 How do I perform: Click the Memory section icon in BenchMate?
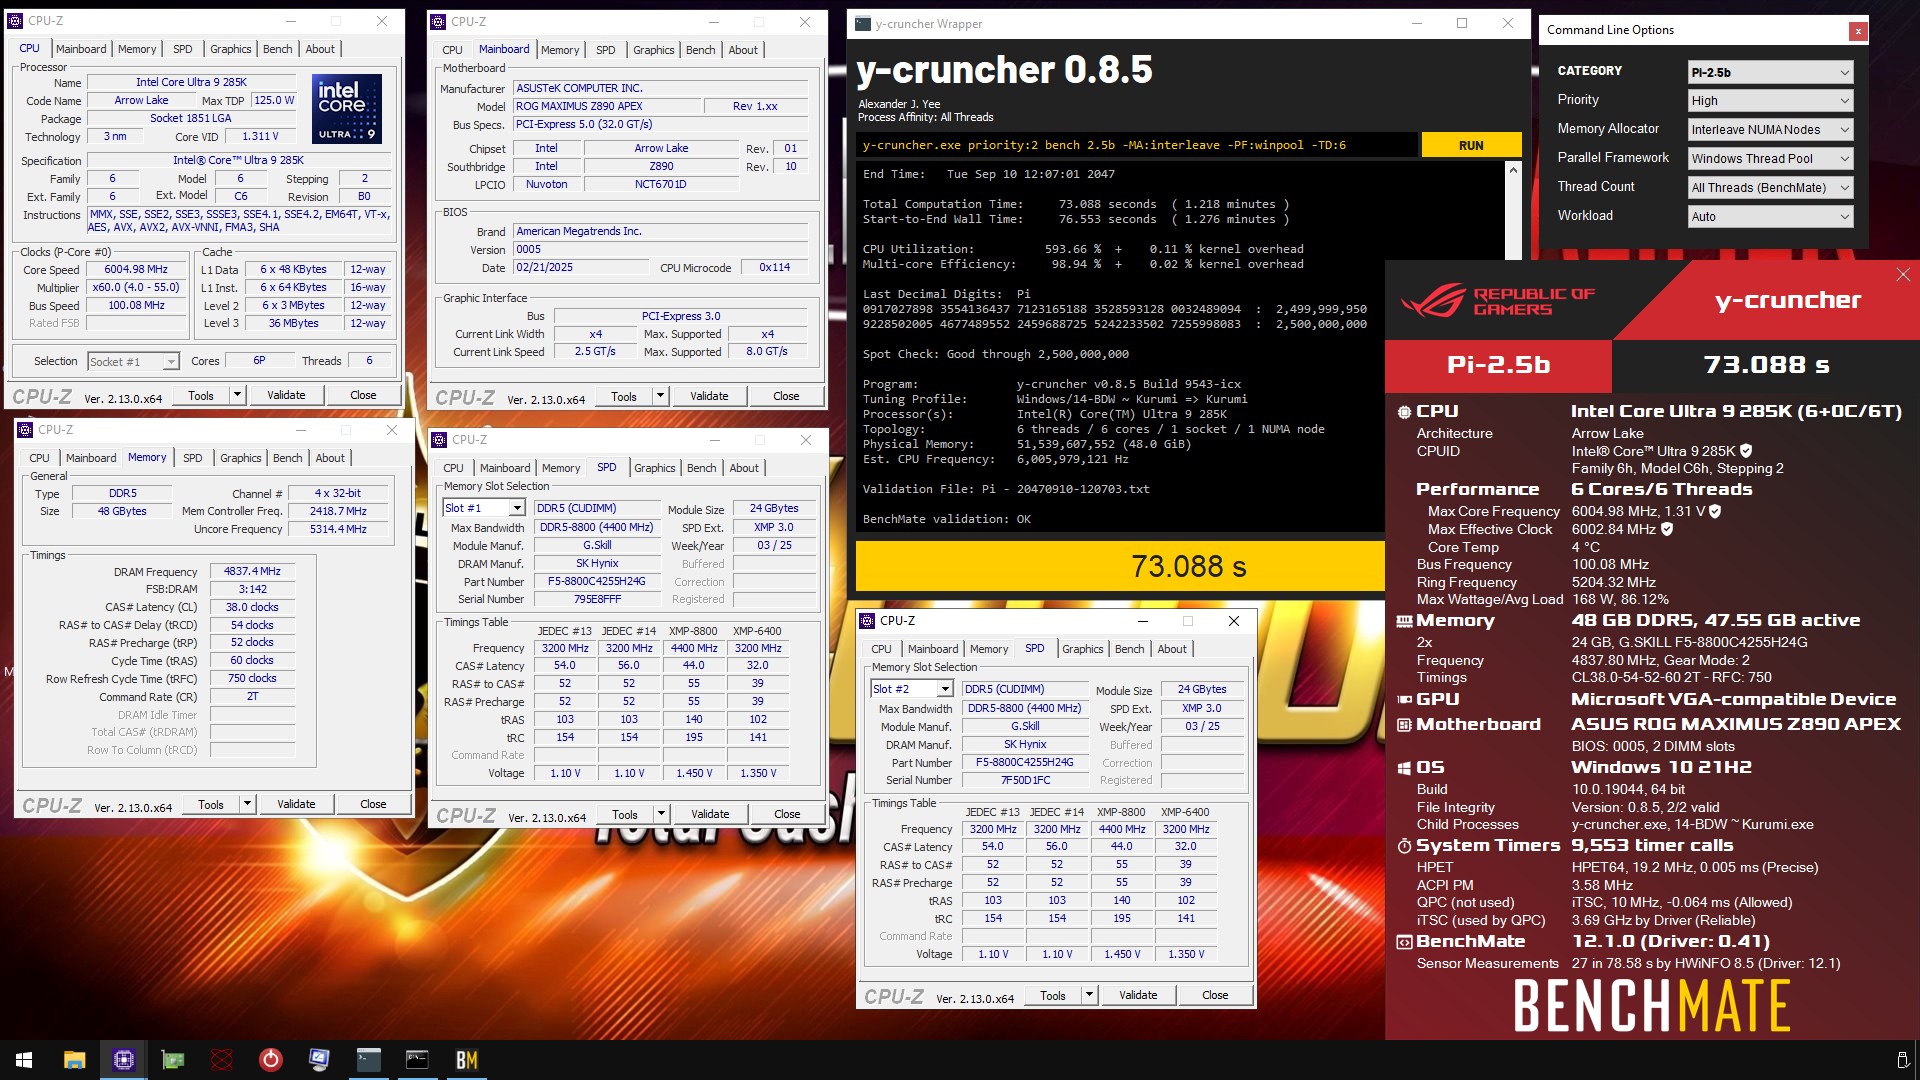click(1404, 621)
